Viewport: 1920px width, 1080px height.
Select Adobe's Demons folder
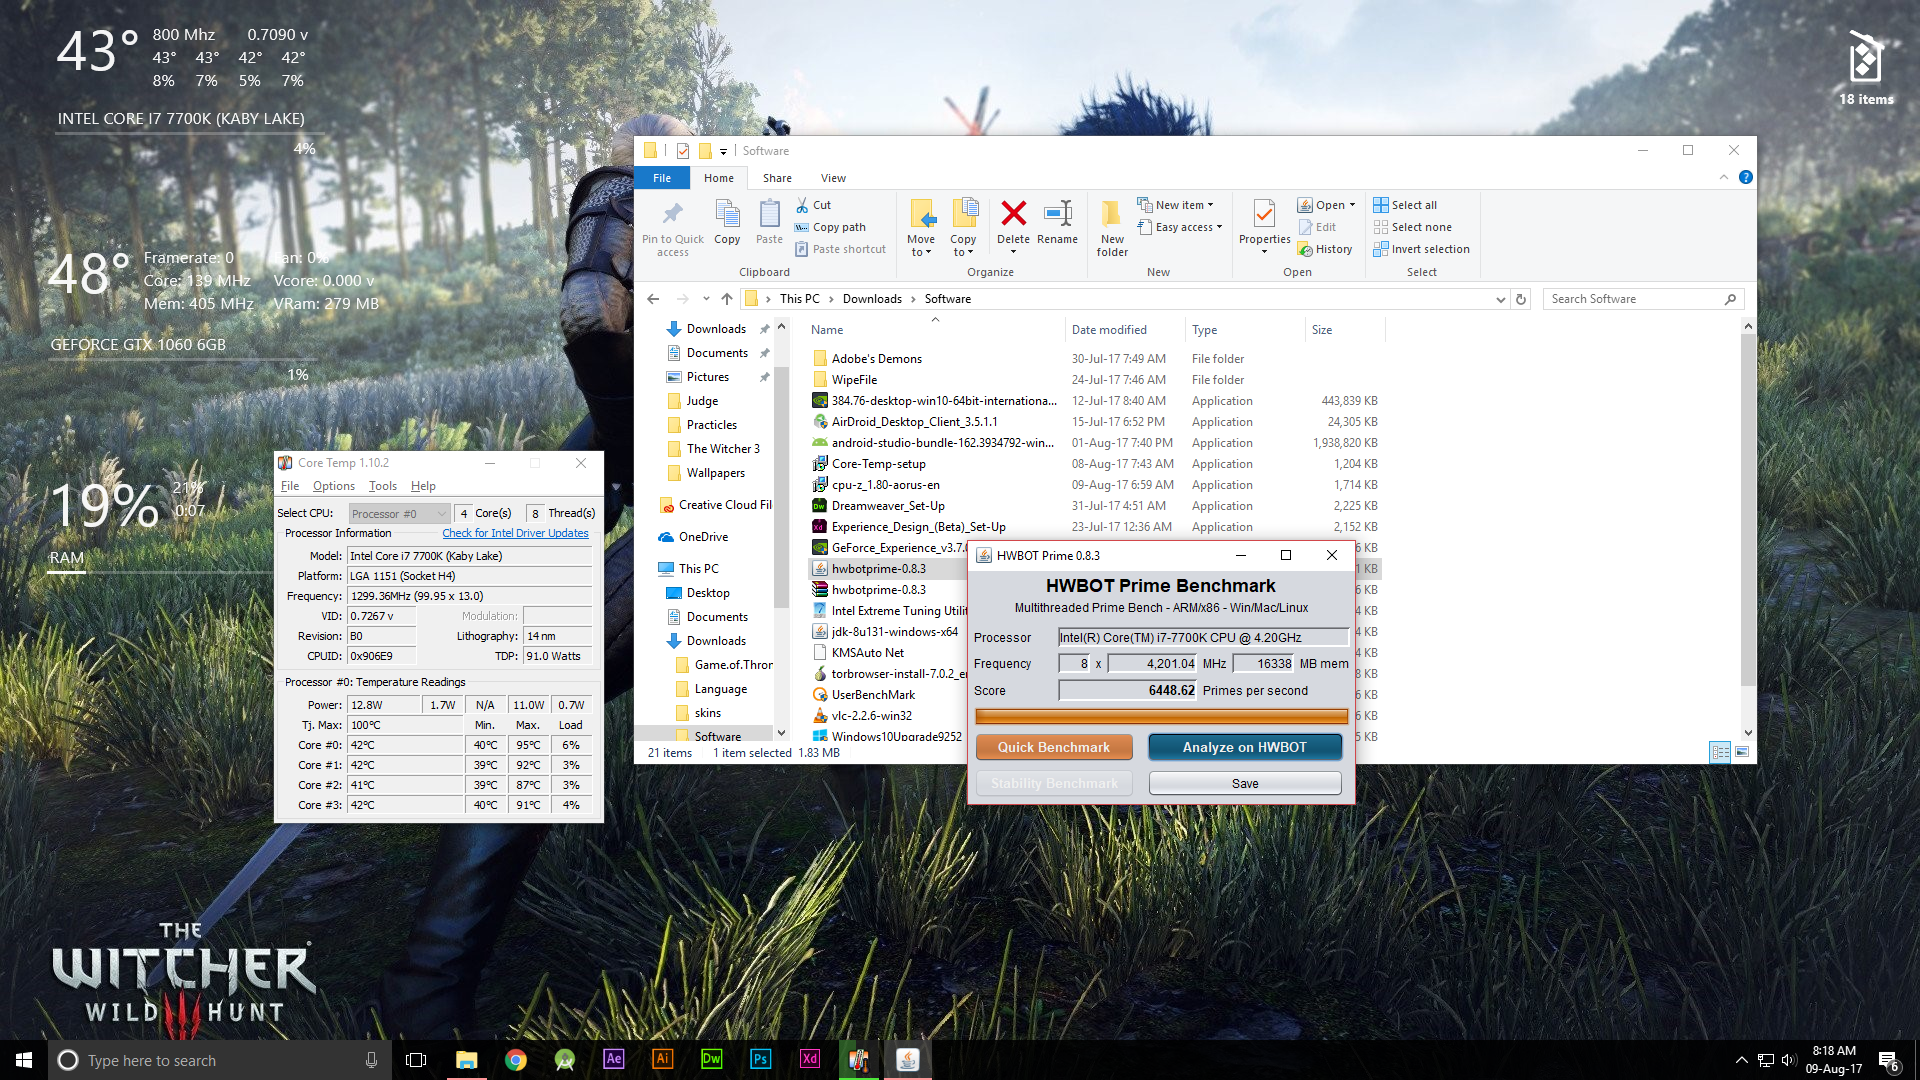click(877, 359)
